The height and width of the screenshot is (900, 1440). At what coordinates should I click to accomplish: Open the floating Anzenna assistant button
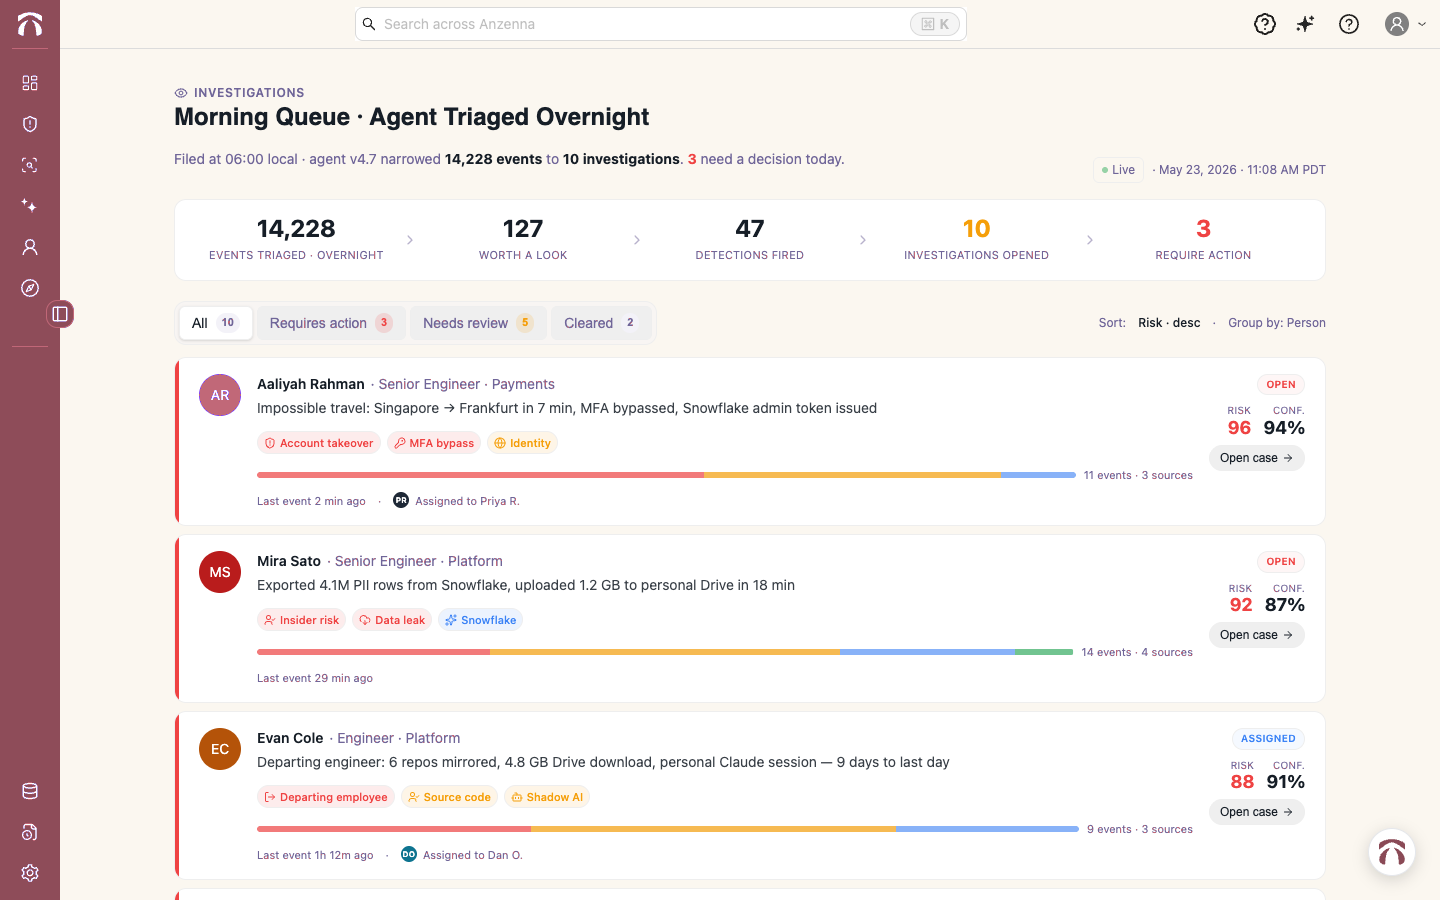pos(1392,852)
